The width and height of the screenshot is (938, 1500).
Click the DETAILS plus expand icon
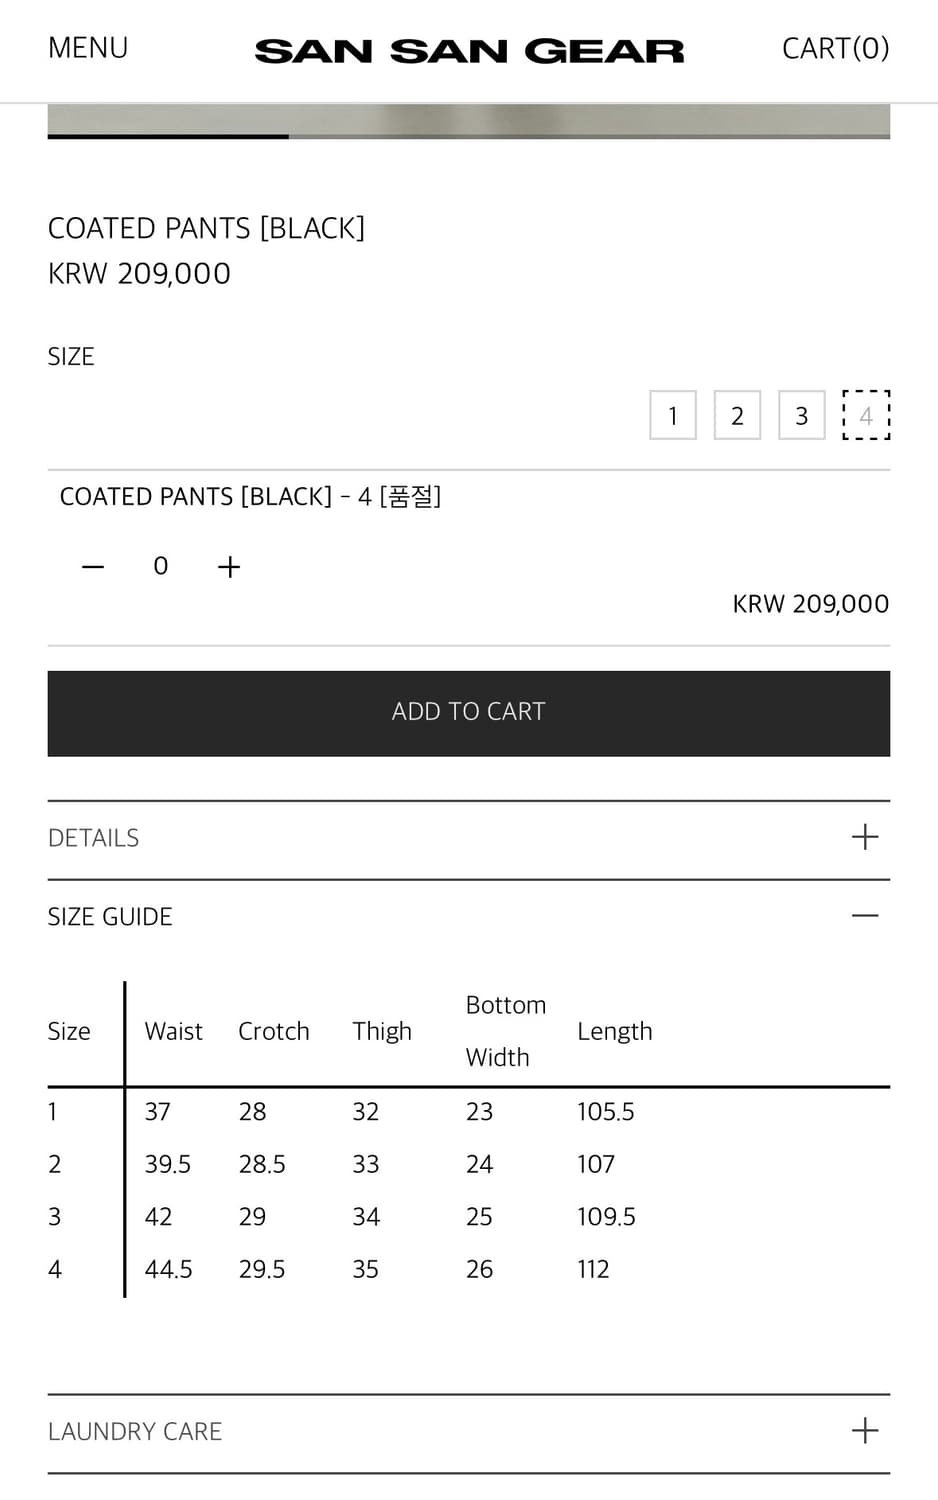(865, 837)
